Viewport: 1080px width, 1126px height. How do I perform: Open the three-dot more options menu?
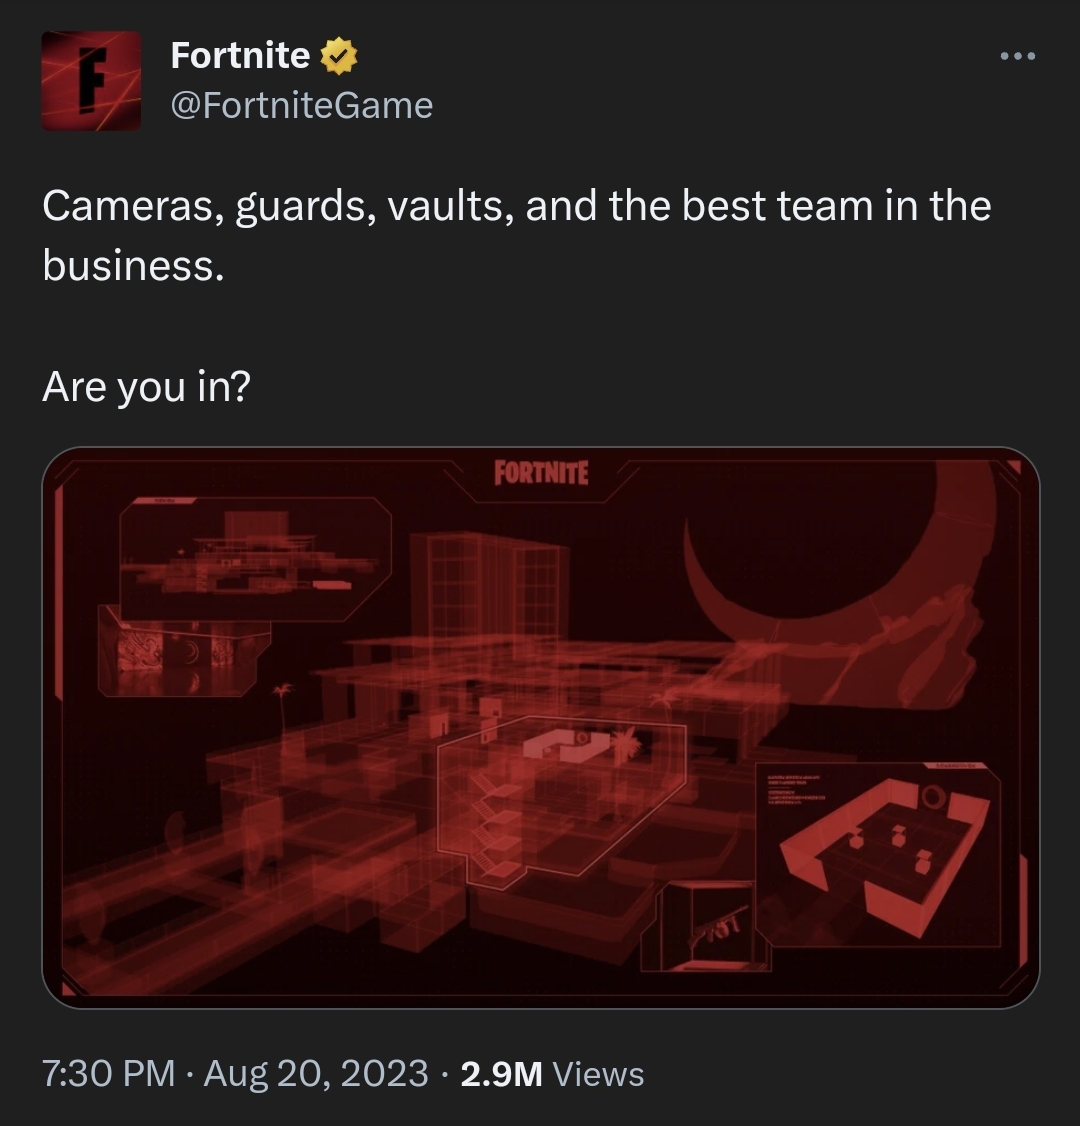coord(1018,55)
